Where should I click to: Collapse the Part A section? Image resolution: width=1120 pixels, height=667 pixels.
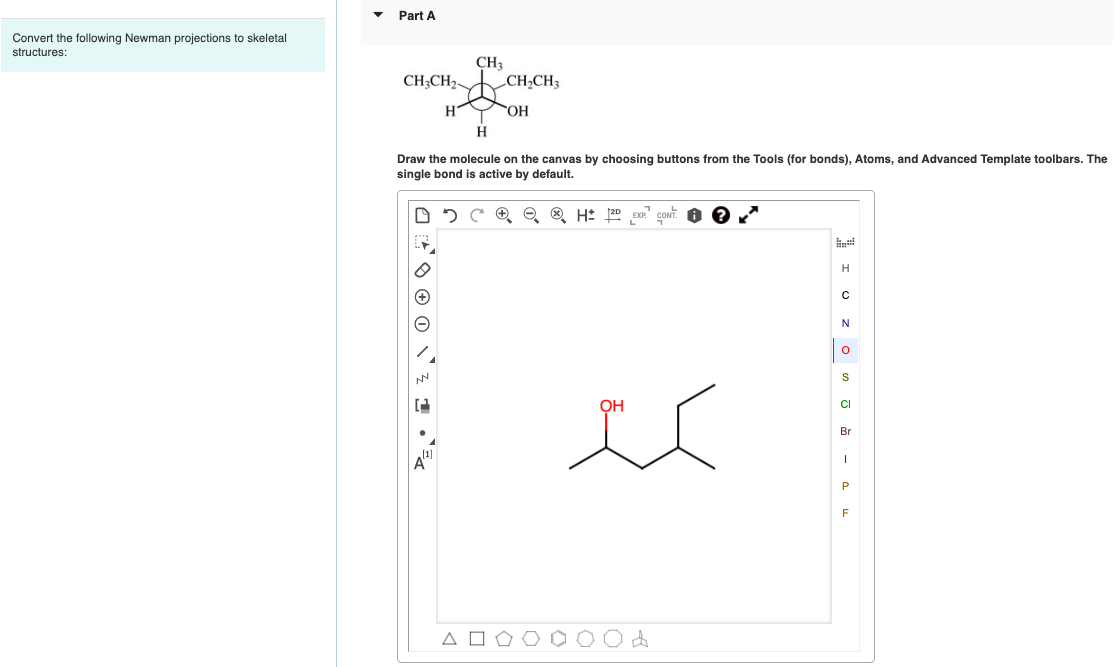[x=378, y=15]
